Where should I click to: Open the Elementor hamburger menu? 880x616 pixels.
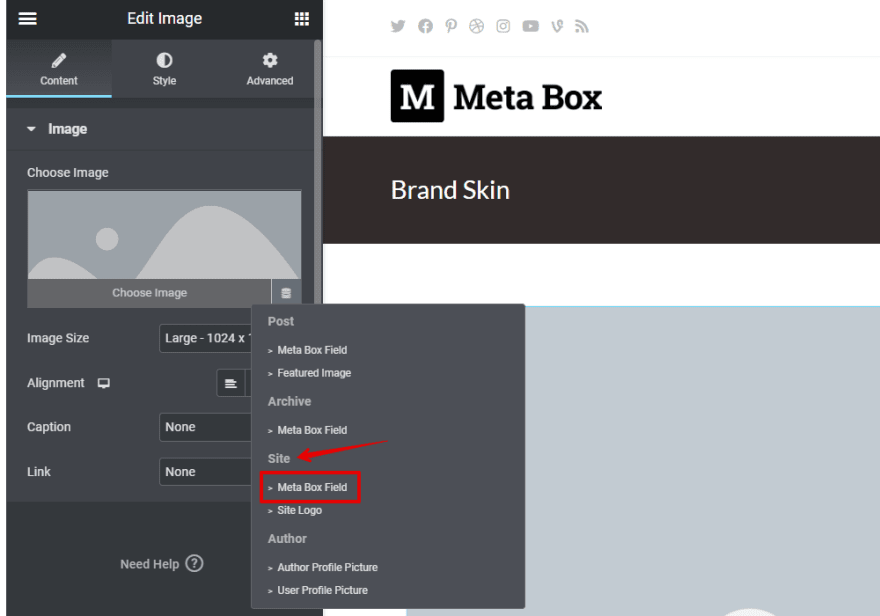click(28, 19)
